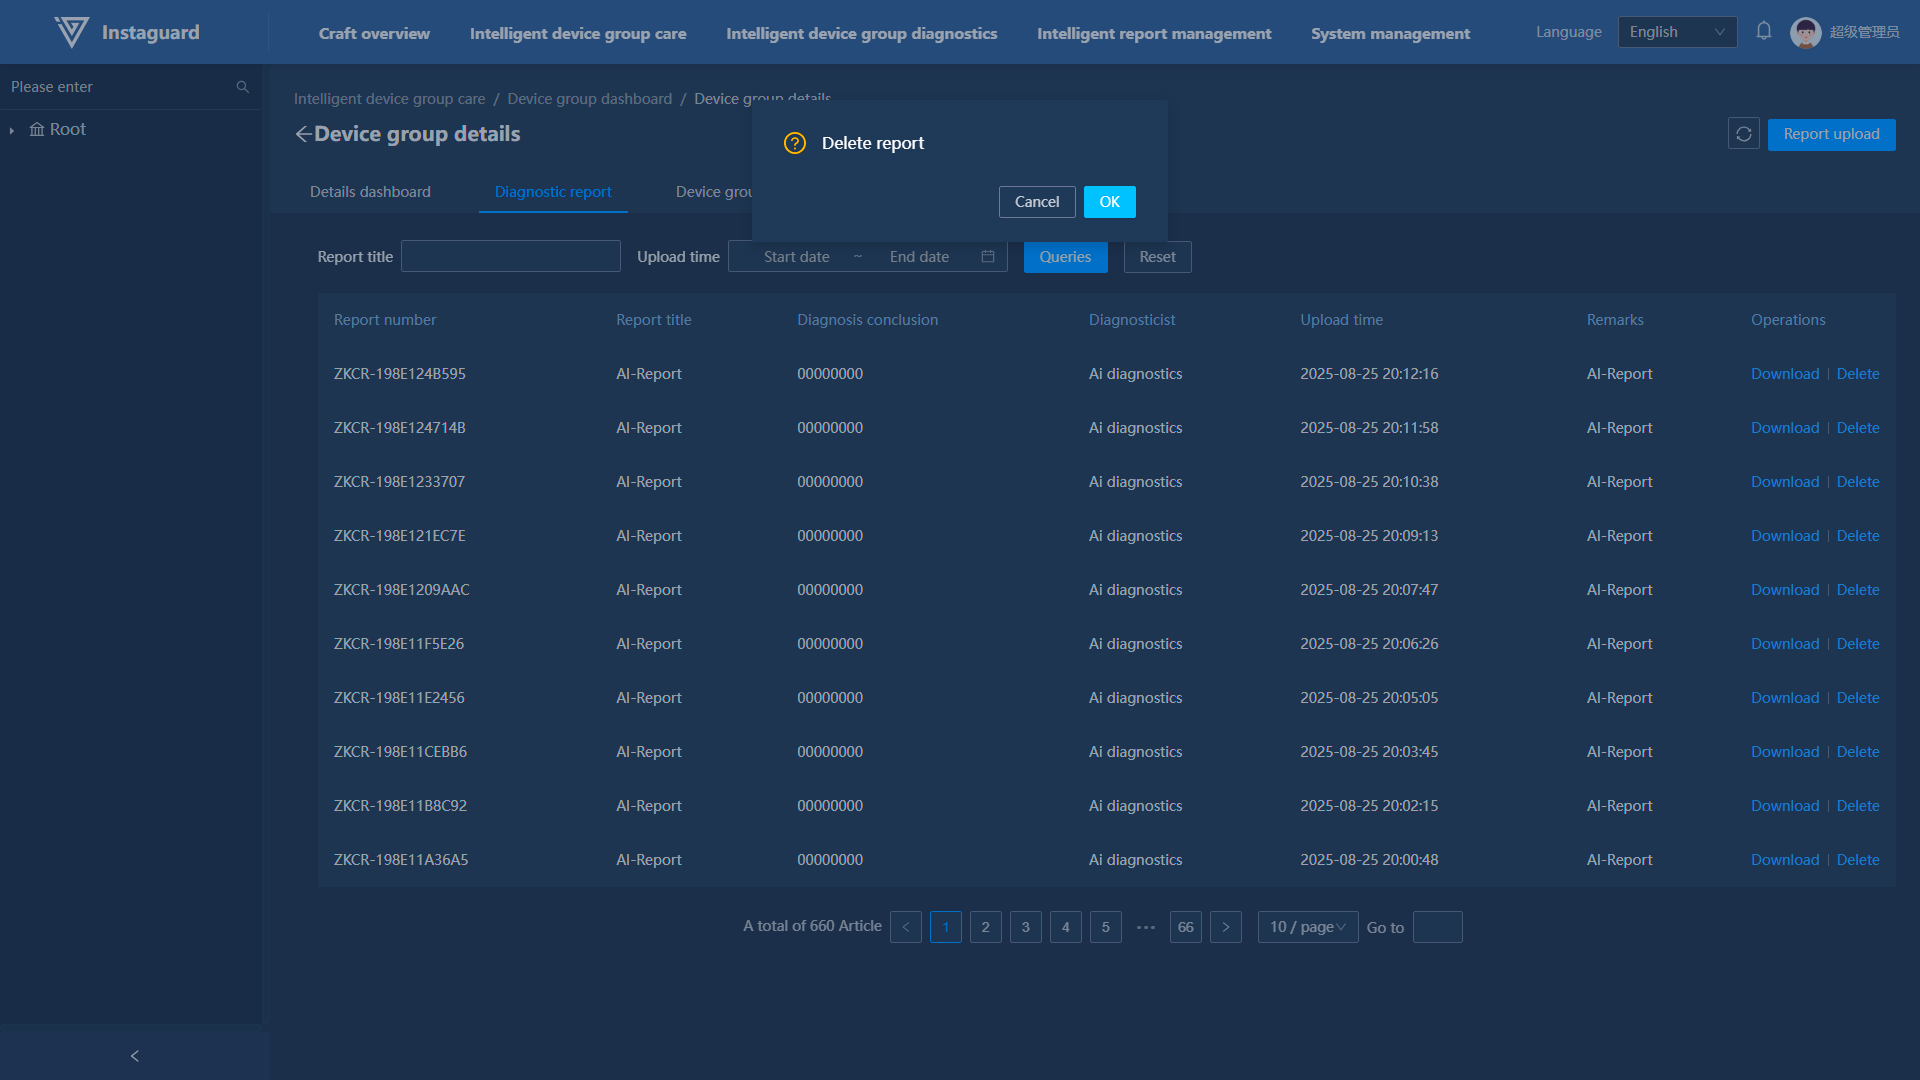The image size is (1920, 1080).
Task: Click the back arrow beside Device group details
Action: 303,134
